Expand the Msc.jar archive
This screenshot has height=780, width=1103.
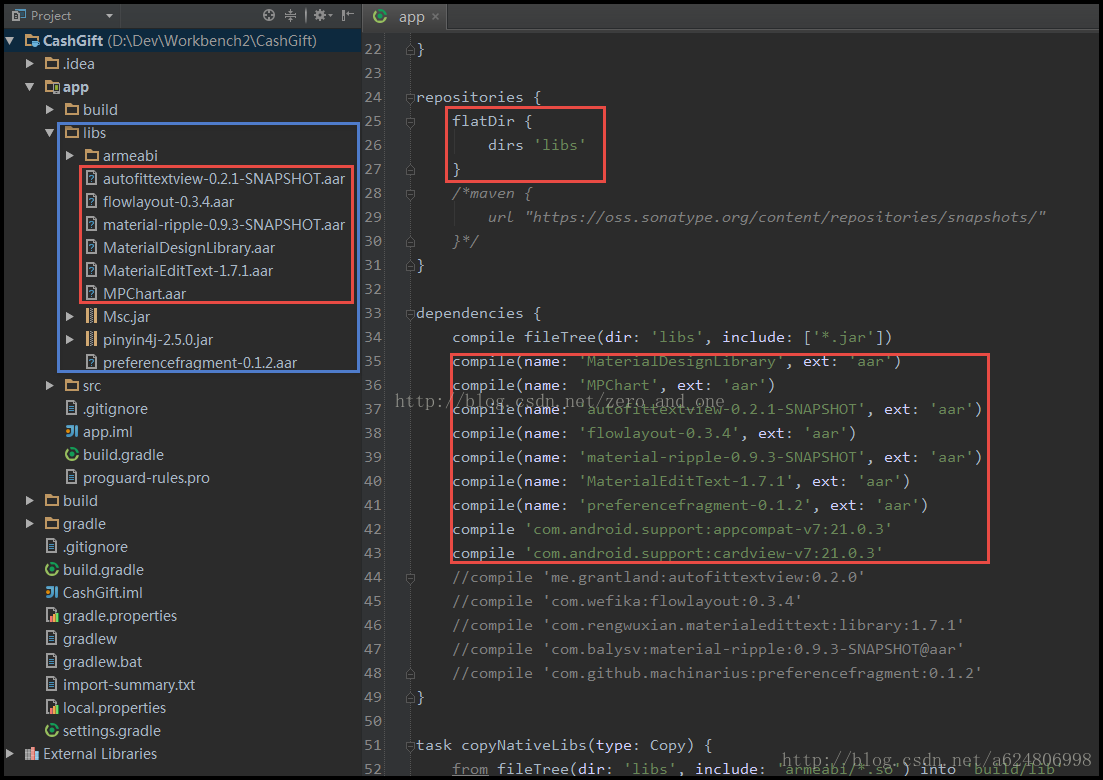pyautogui.click(x=70, y=317)
